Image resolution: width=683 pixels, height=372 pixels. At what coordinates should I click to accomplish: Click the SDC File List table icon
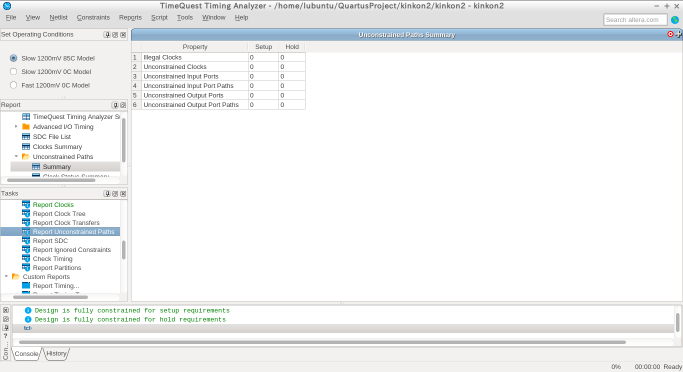pyautogui.click(x=26, y=136)
